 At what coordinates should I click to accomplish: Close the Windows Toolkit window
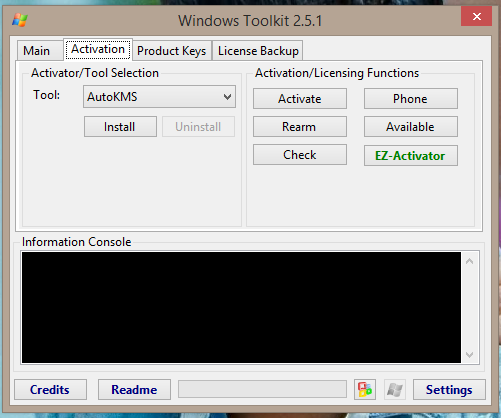pos(476,16)
